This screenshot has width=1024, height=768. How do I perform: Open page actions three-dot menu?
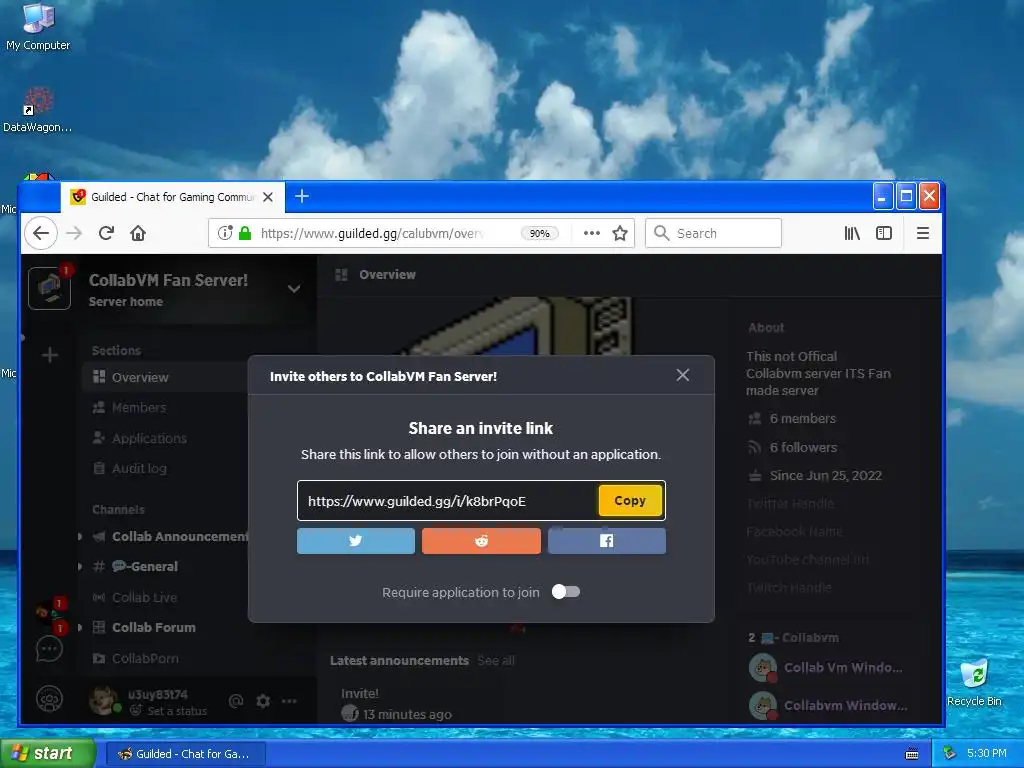592,233
